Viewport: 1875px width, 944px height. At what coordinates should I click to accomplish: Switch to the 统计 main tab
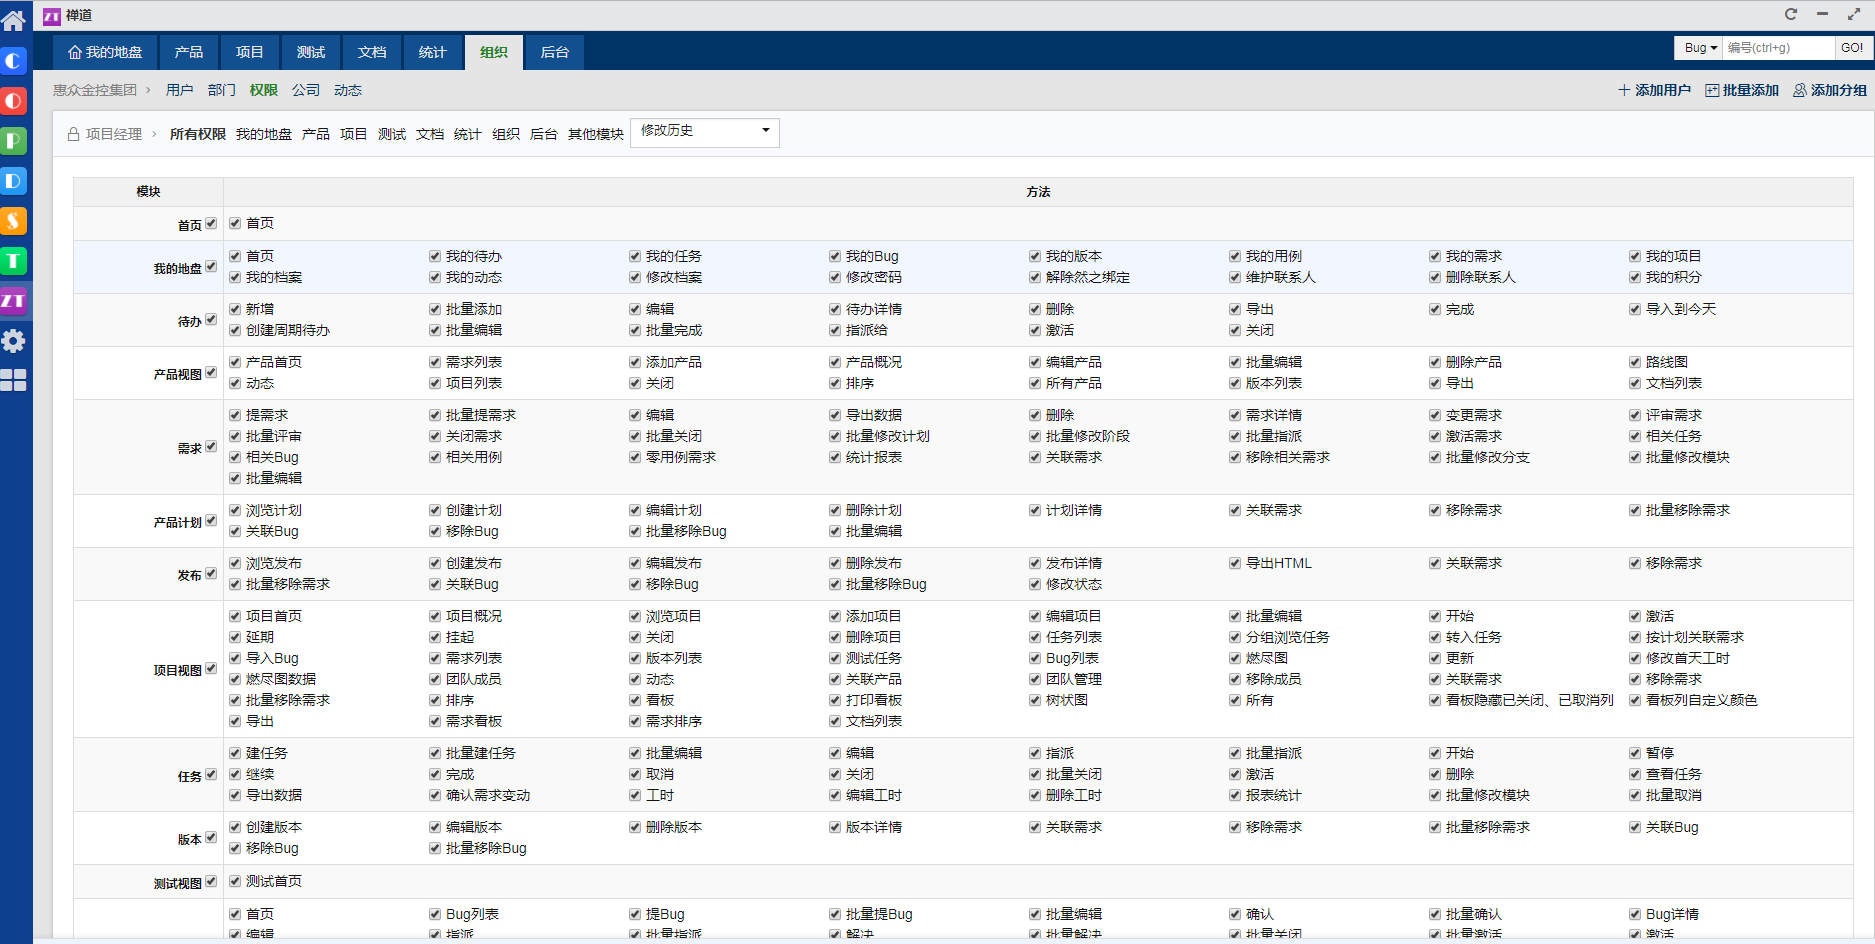pyautogui.click(x=433, y=52)
